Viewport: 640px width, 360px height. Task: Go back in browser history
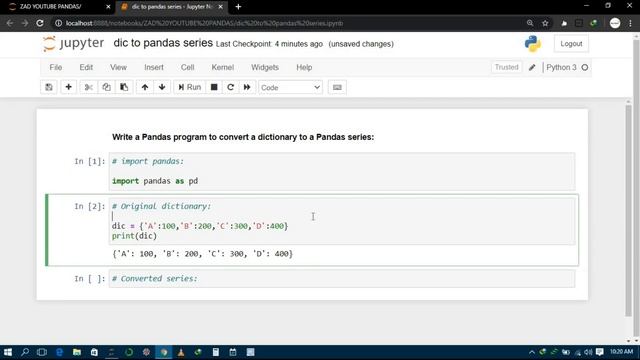tap(10, 23)
